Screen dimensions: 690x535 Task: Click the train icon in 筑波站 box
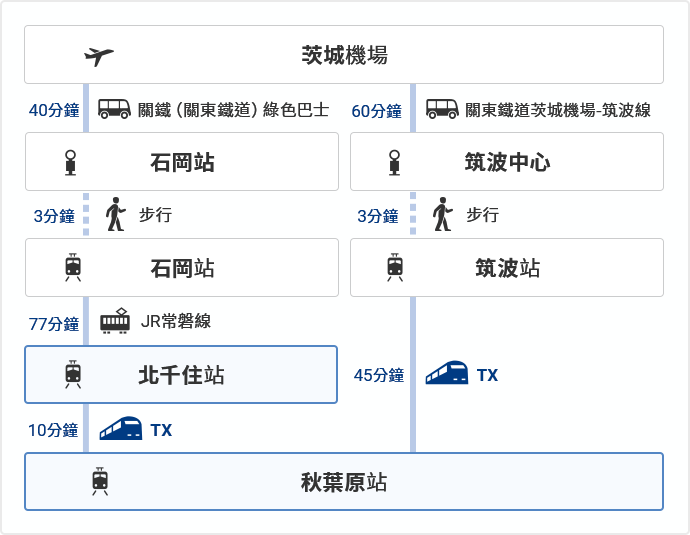pos(395,268)
